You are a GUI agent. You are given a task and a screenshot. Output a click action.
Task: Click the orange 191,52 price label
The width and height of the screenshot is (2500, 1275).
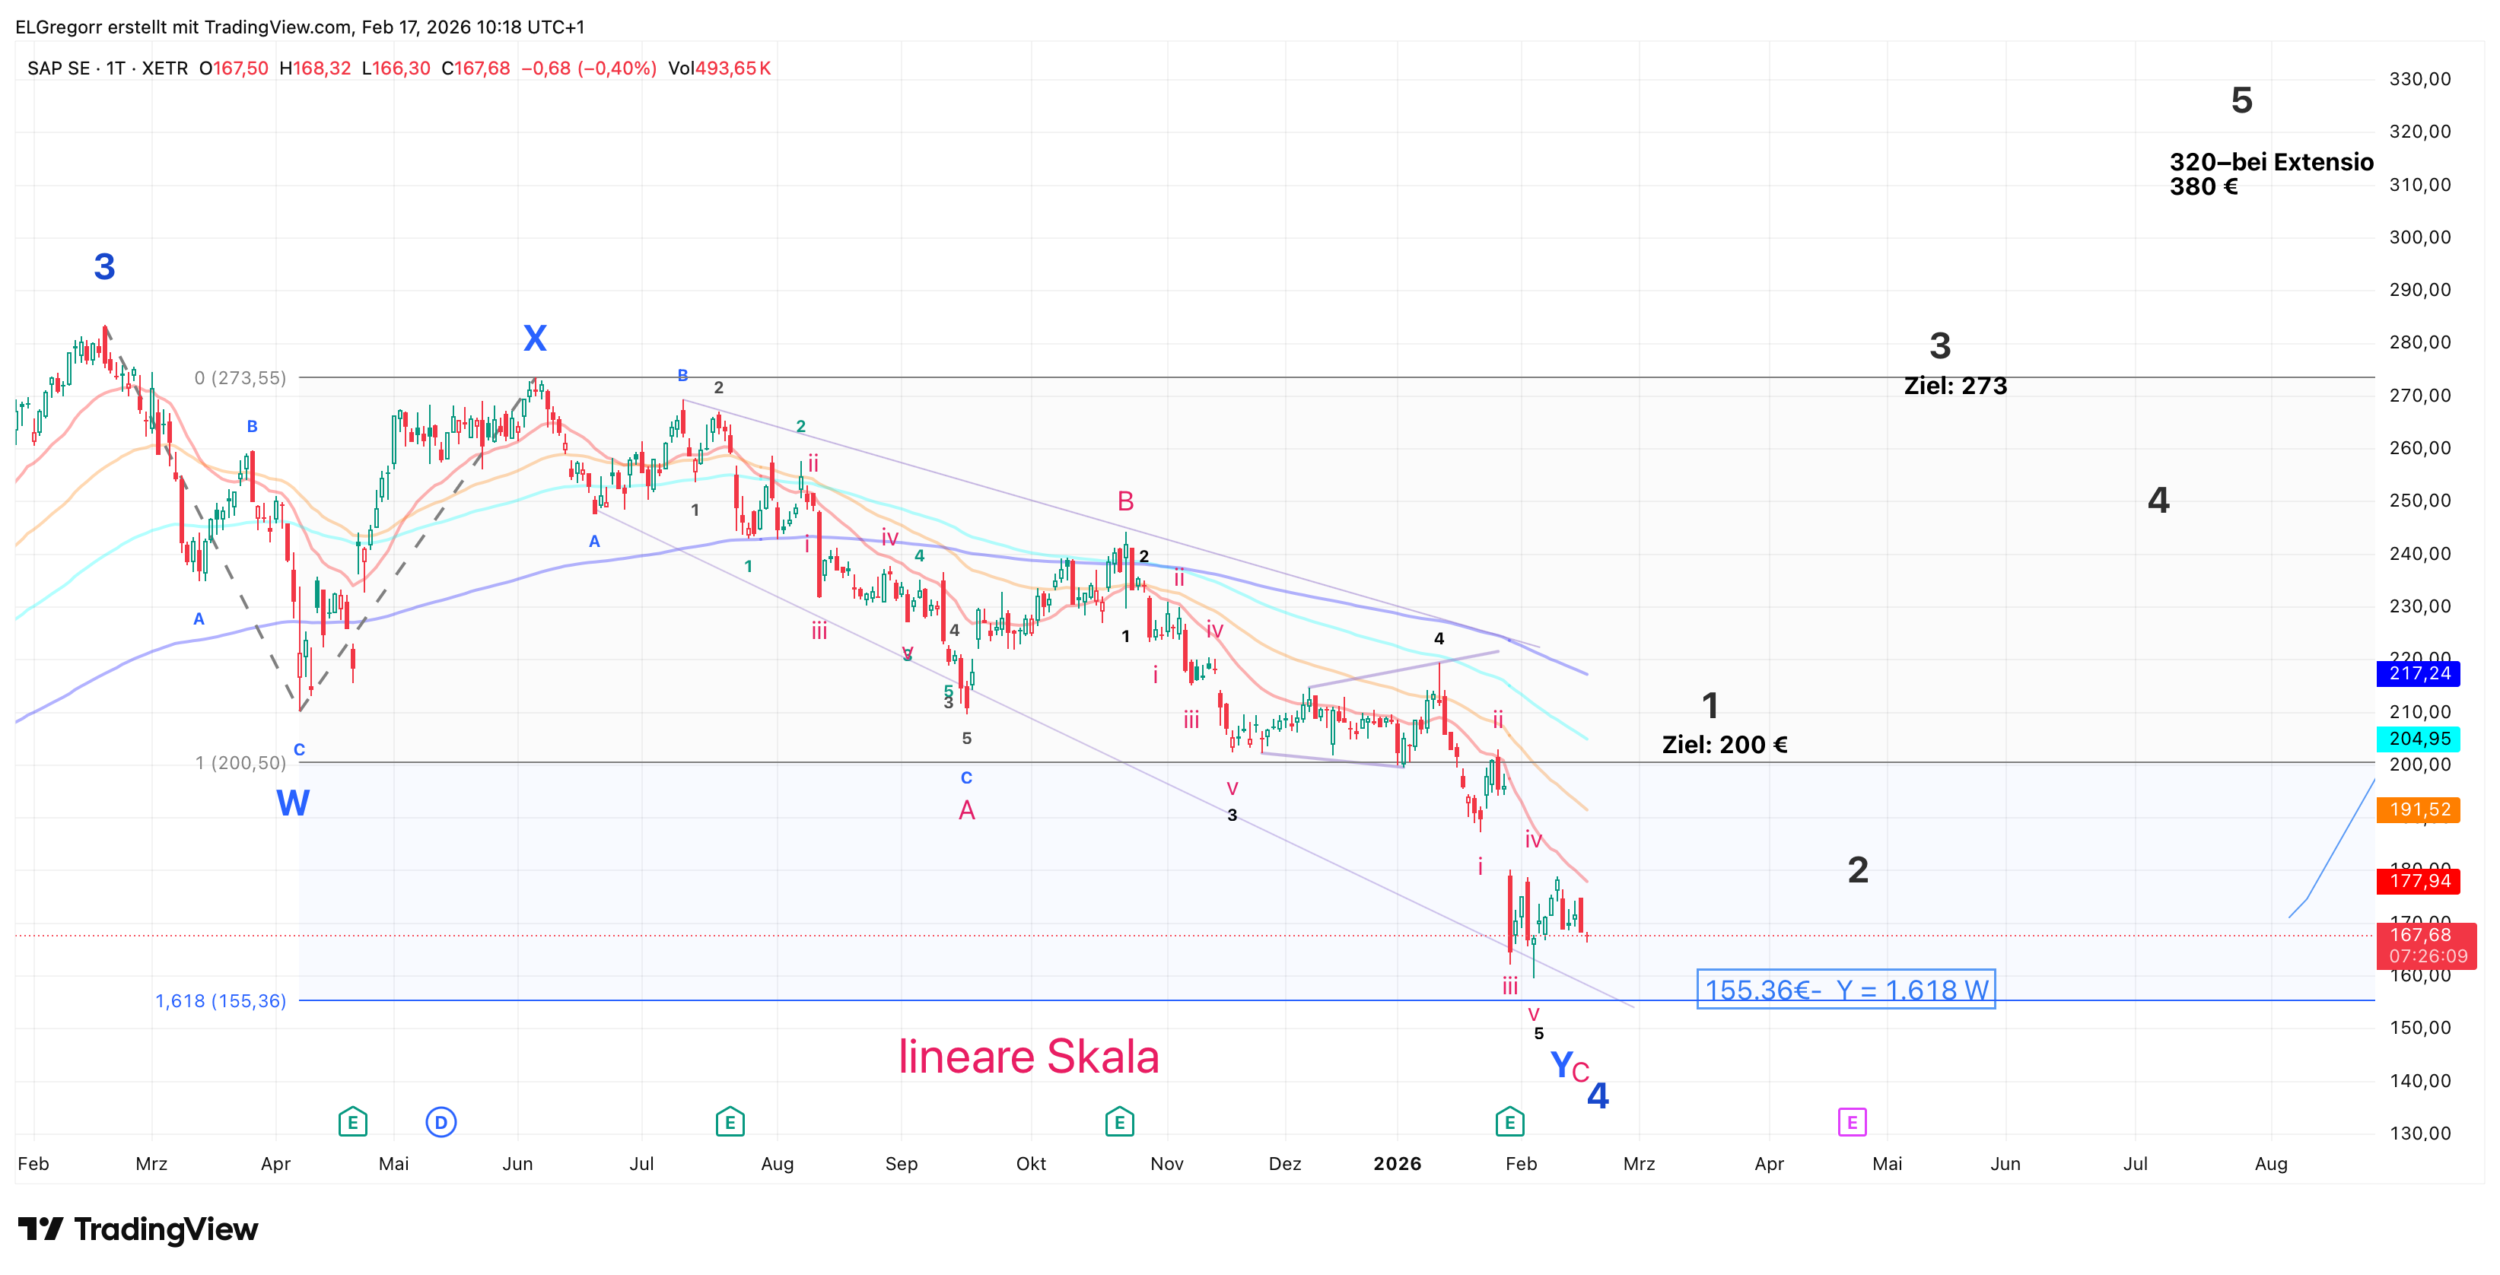pyautogui.click(x=2419, y=810)
